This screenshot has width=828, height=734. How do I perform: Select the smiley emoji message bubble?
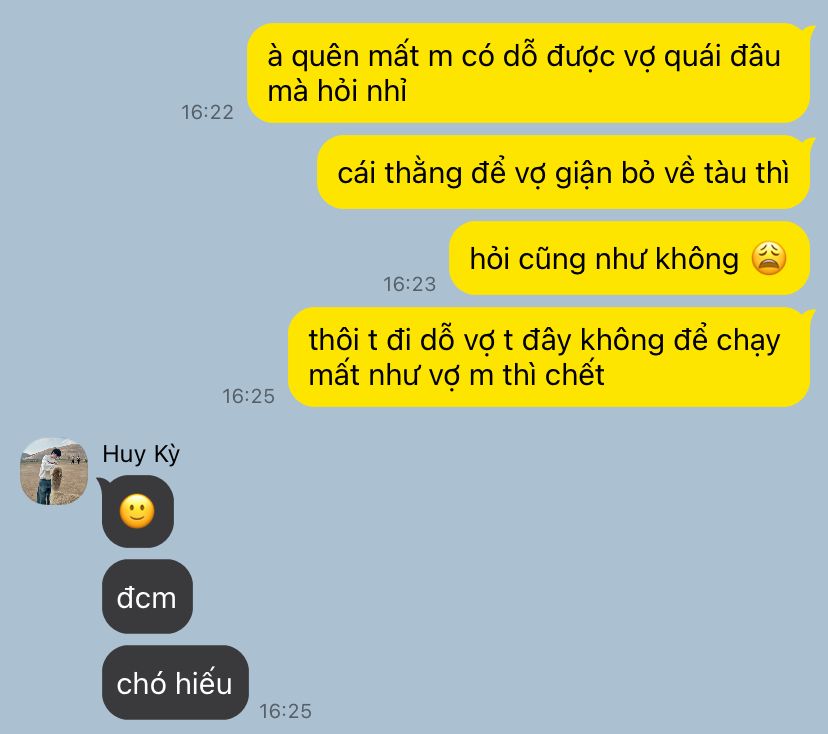tap(137, 511)
